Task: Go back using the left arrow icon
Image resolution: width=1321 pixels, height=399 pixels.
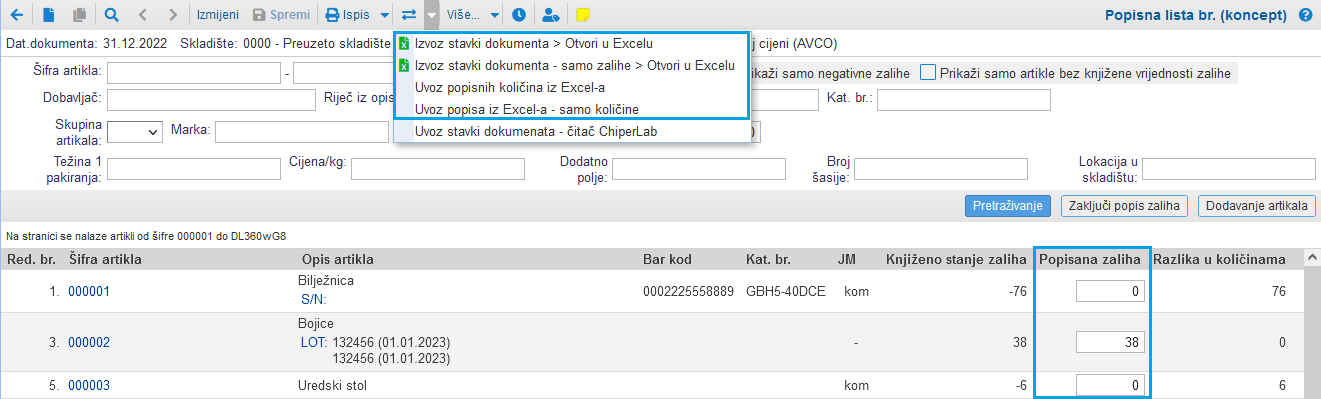Action: click(16, 15)
